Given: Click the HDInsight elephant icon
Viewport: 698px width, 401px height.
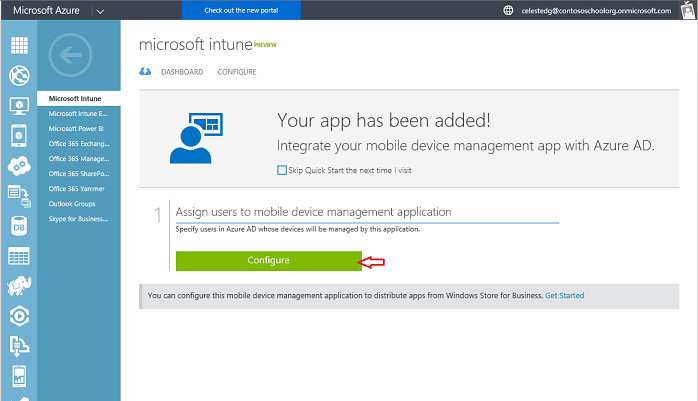Looking at the screenshot, I should (18, 286).
